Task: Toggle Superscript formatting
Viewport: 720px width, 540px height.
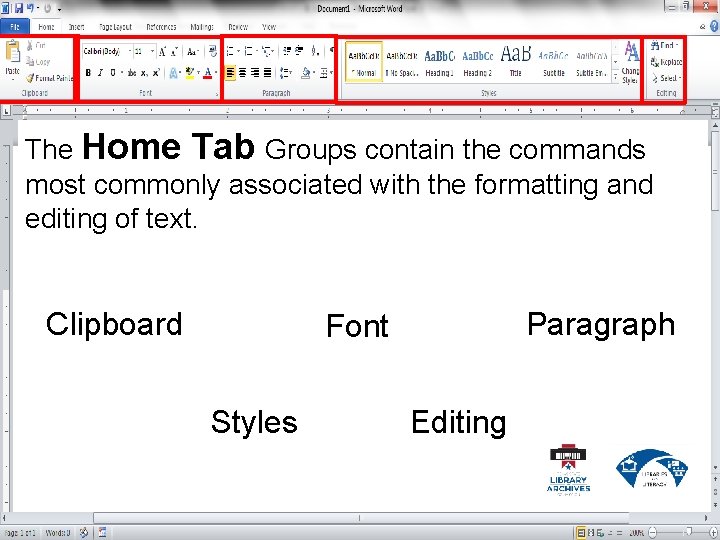Action: coord(156,73)
